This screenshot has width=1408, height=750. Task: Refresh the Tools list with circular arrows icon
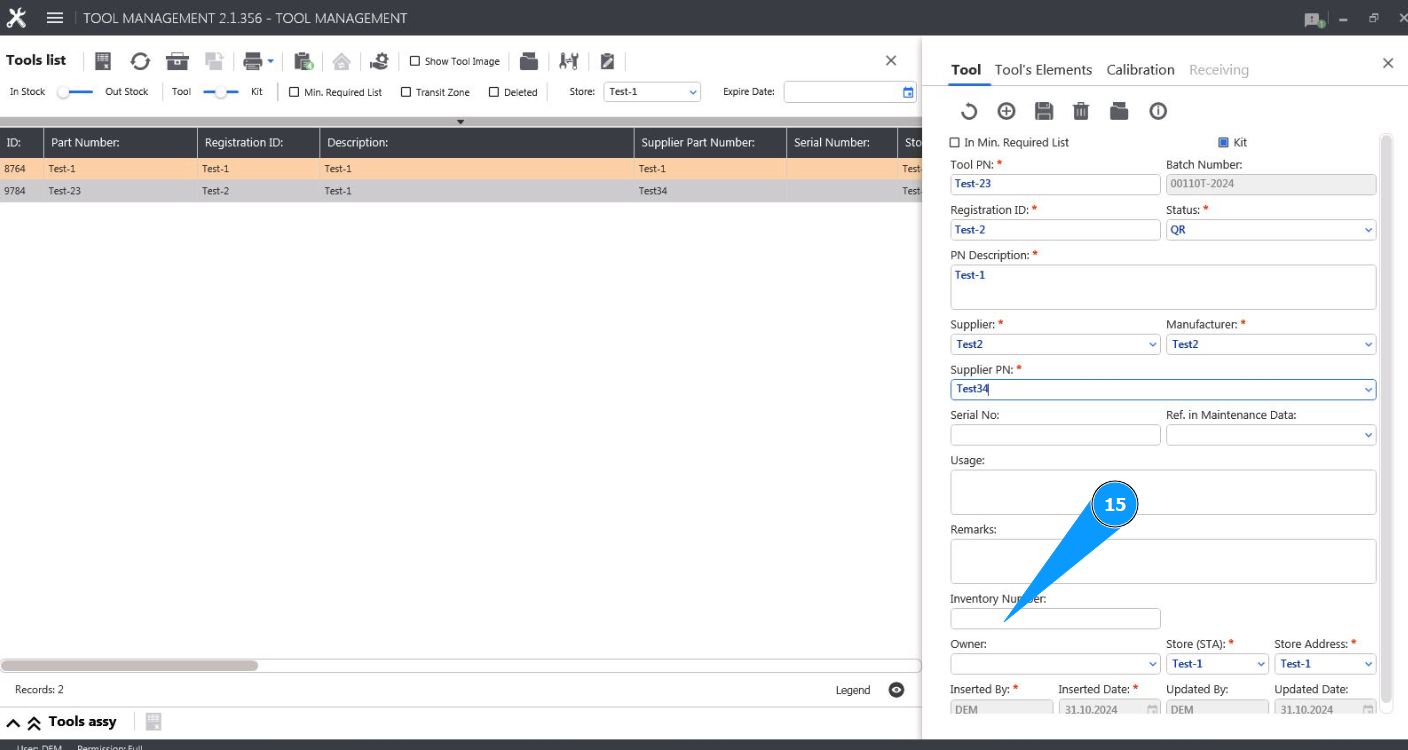coord(140,61)
